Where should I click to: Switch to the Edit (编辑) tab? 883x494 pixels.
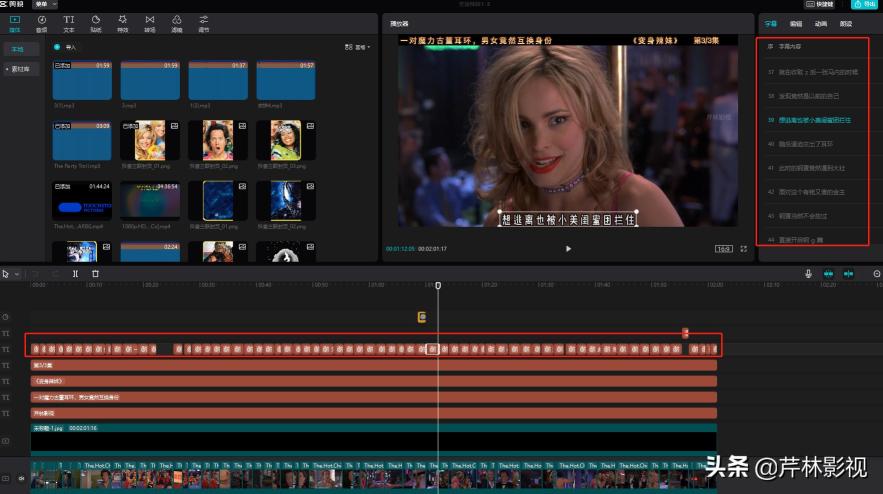tap(796, 24)
